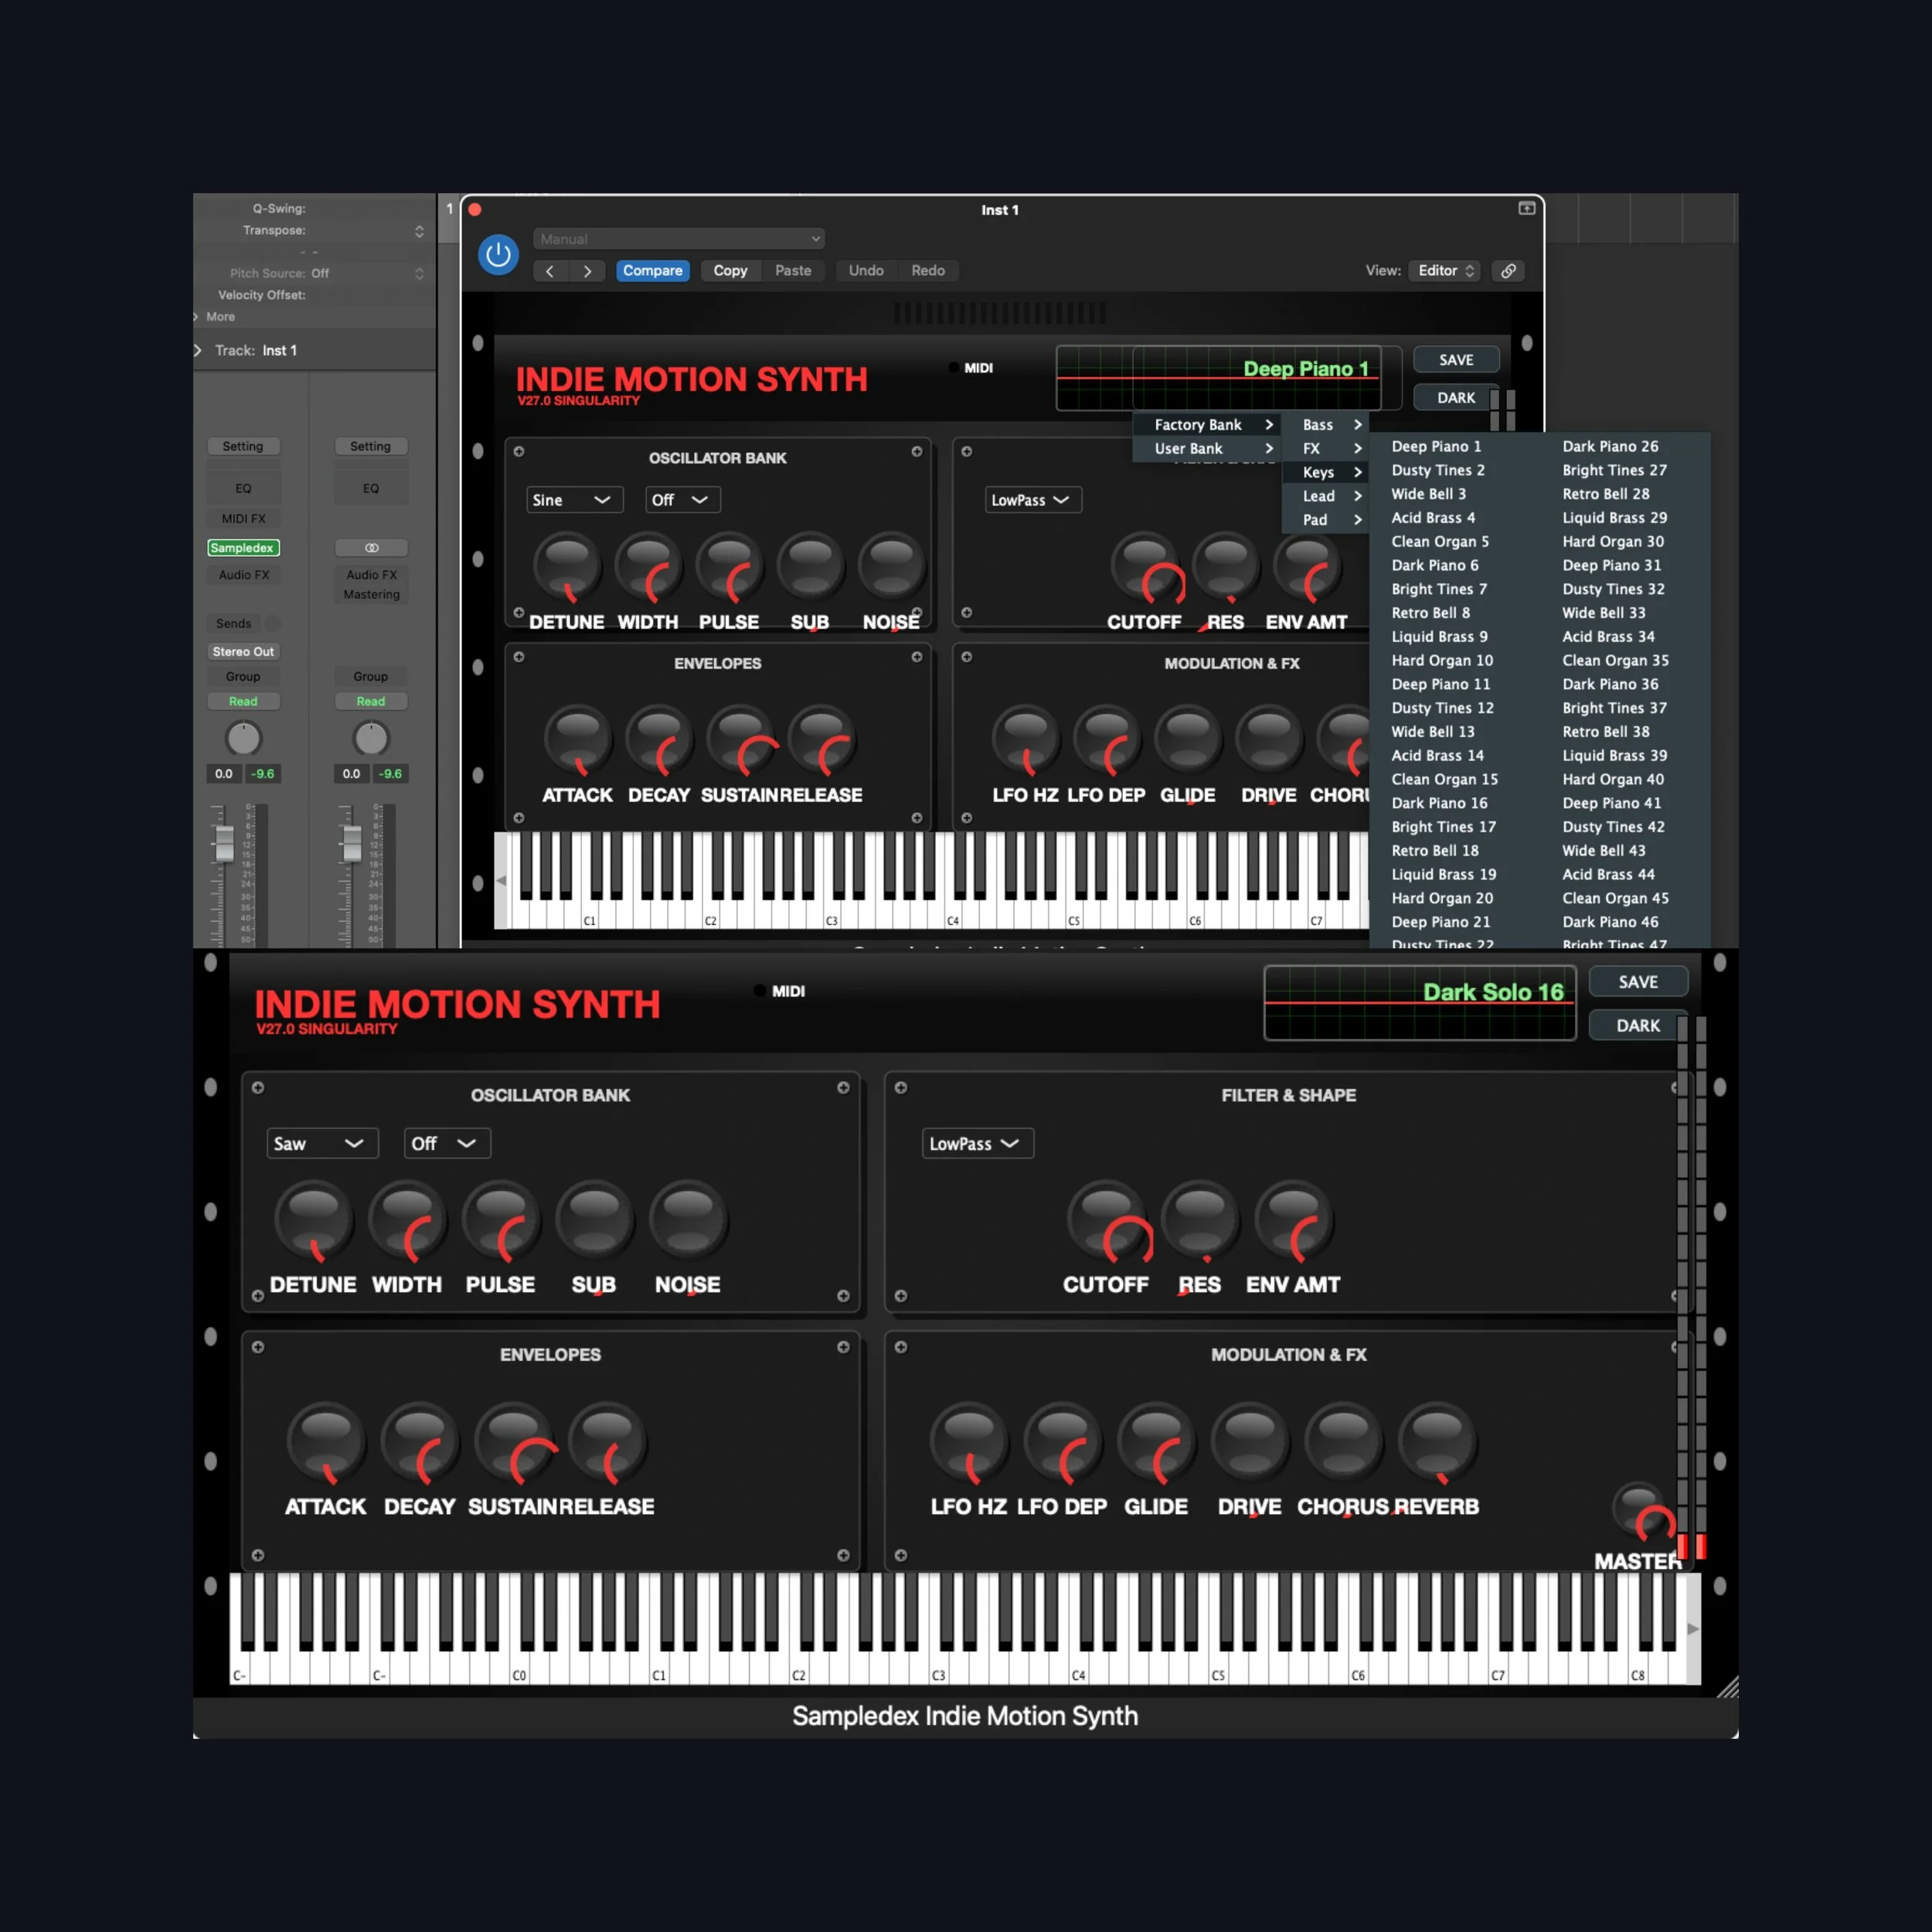Click Compare to toggle edited plugin settings

[652, 270]
